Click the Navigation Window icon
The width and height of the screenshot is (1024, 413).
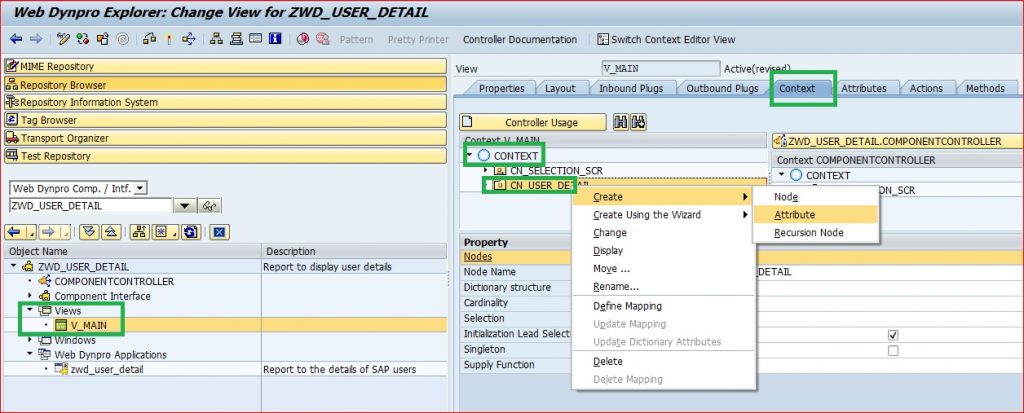[x=236, y=39]
